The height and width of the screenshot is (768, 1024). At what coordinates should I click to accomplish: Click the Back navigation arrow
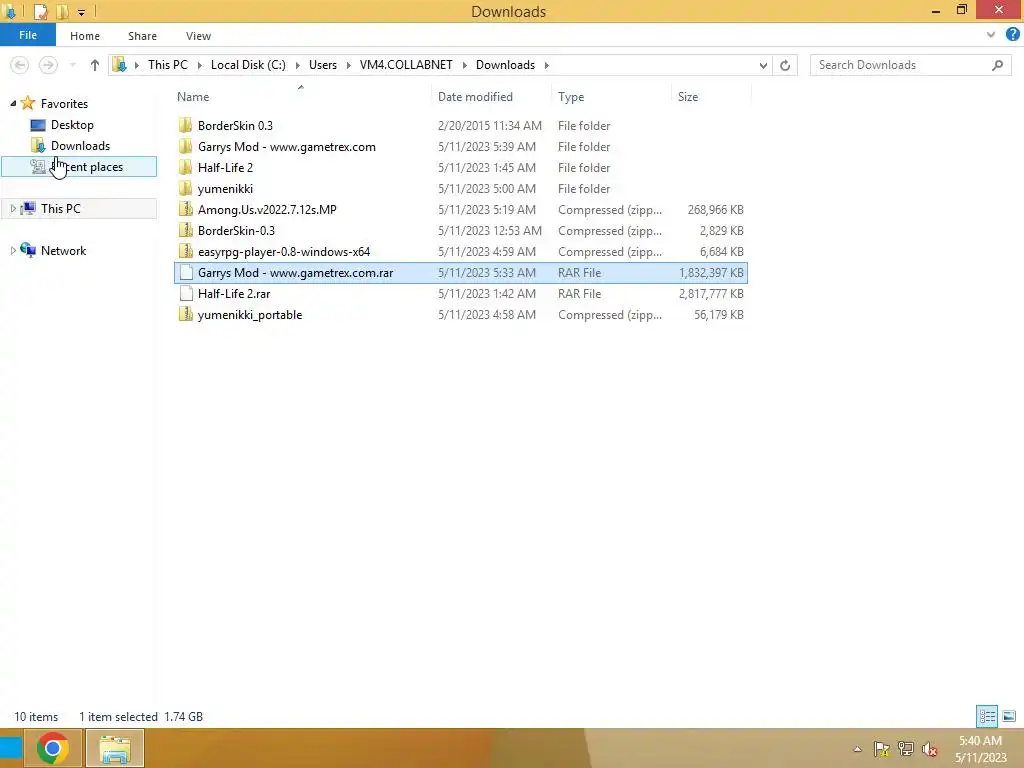coord(20,65)
